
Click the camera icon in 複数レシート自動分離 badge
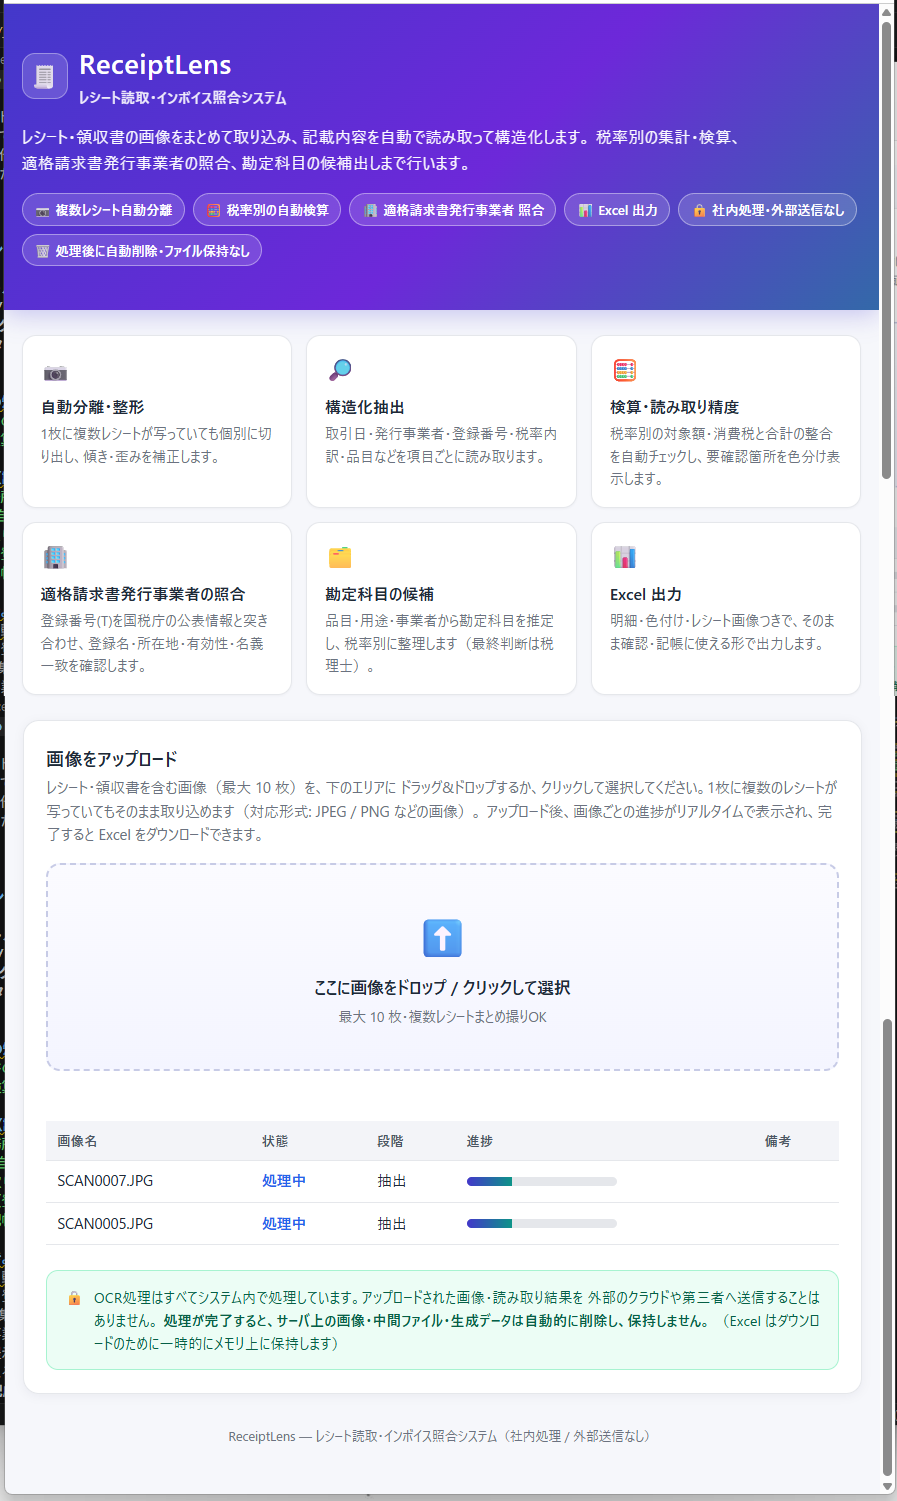(x=42, y=211)
